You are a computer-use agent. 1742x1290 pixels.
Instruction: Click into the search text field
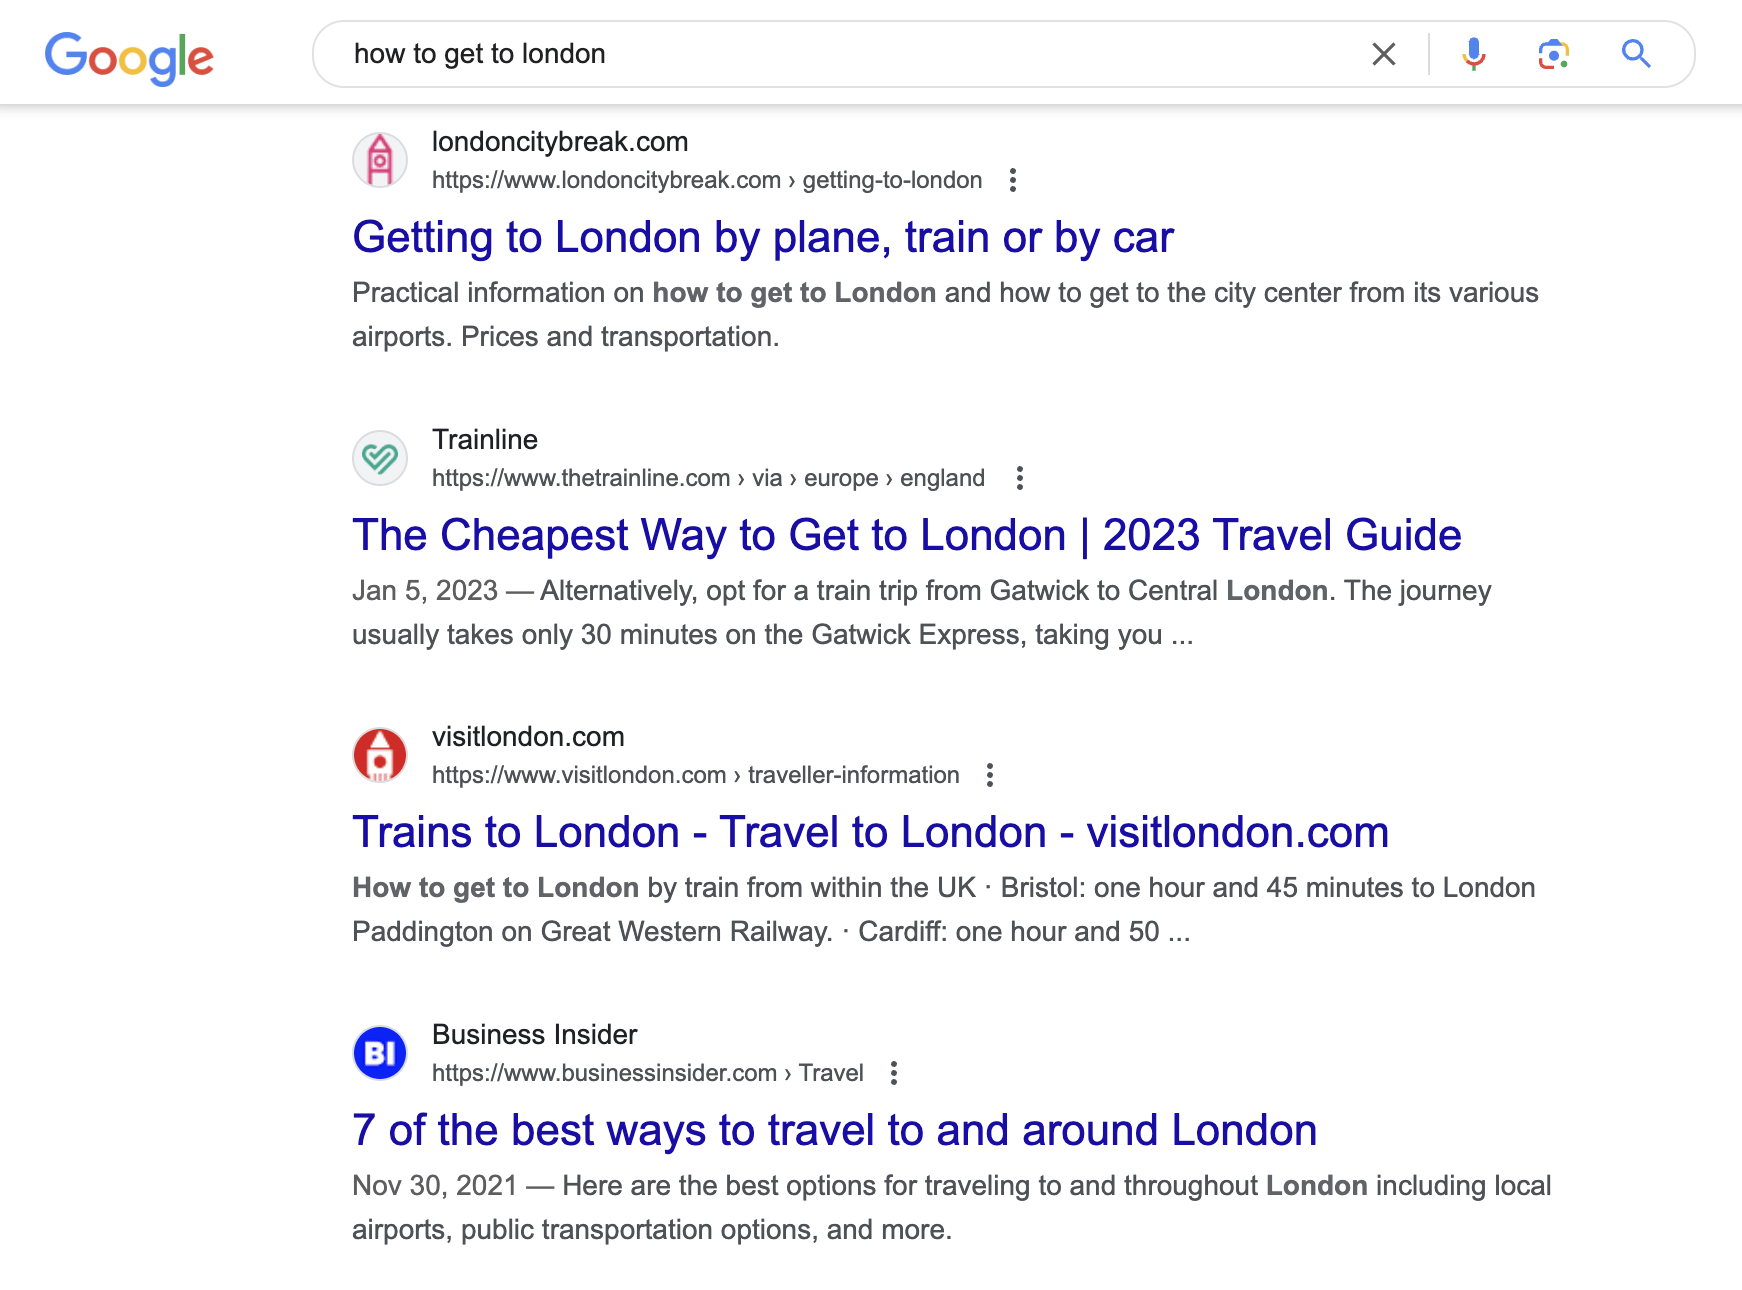point(850,54)
